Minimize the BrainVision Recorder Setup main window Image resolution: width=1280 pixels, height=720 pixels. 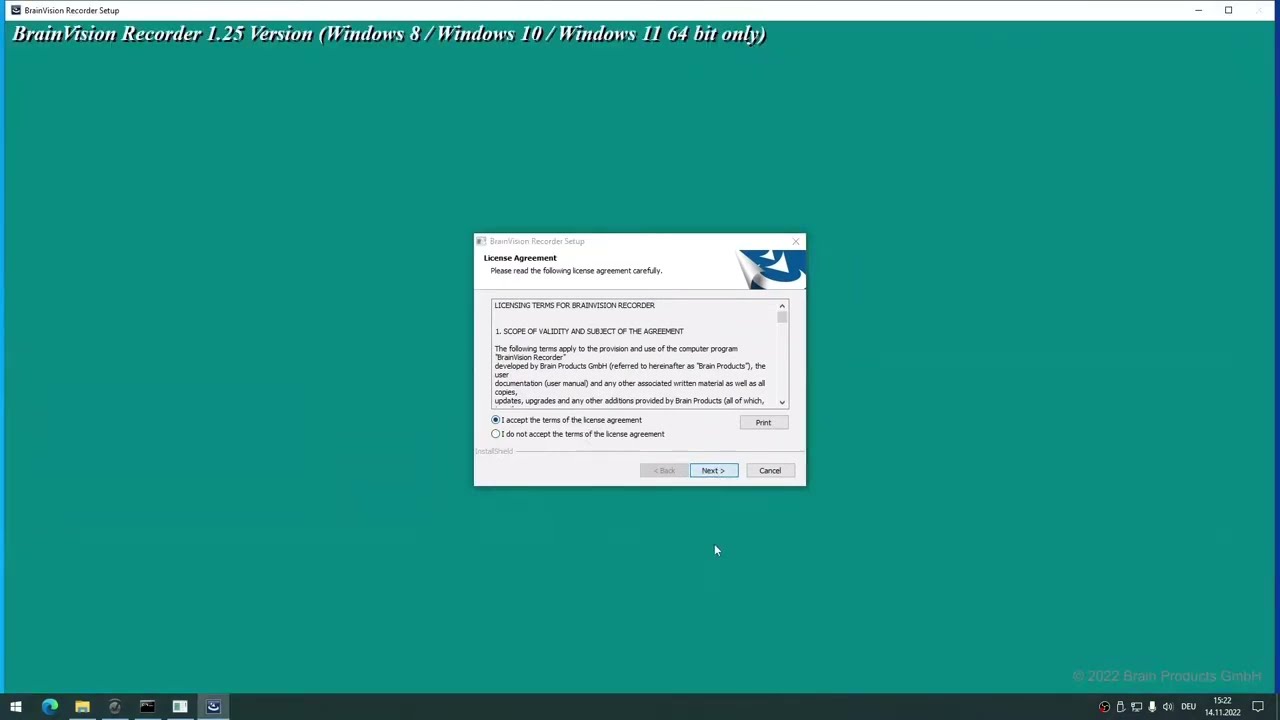click(x=1198, y=10)
